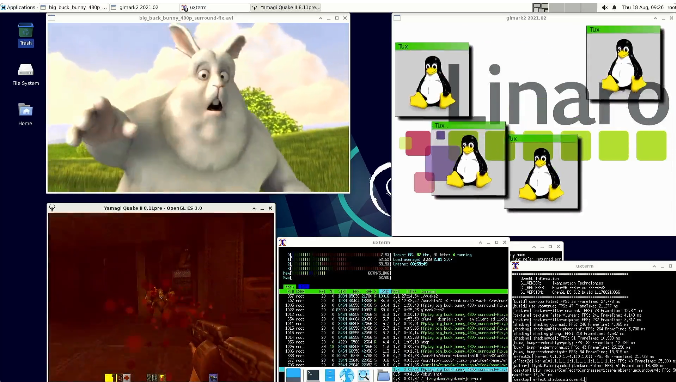Maximize the htop uxterm window

496,243
